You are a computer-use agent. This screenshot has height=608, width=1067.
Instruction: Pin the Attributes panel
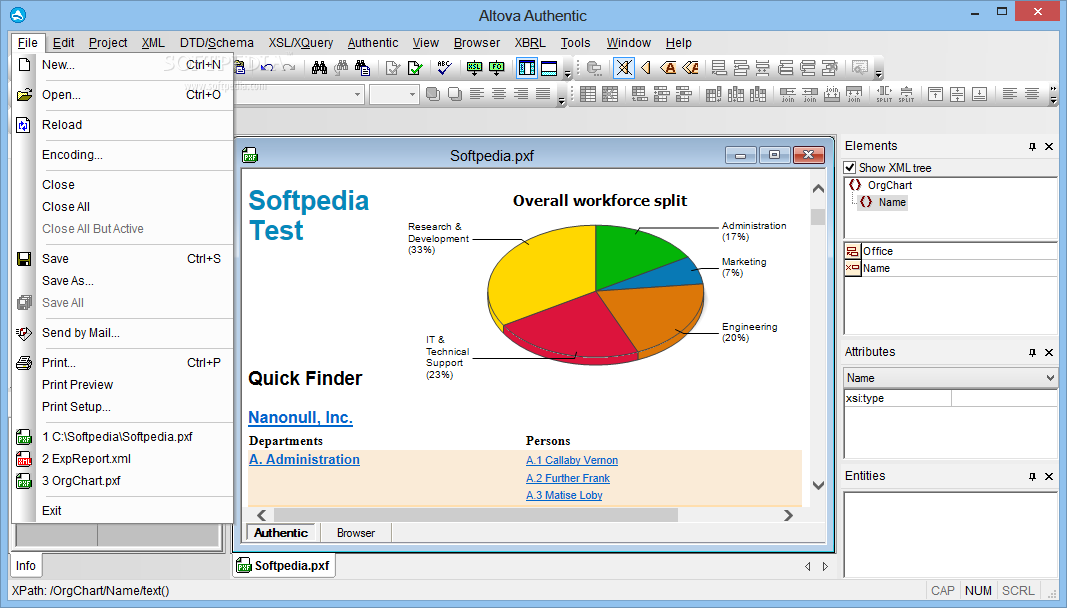coord(1032,352)
